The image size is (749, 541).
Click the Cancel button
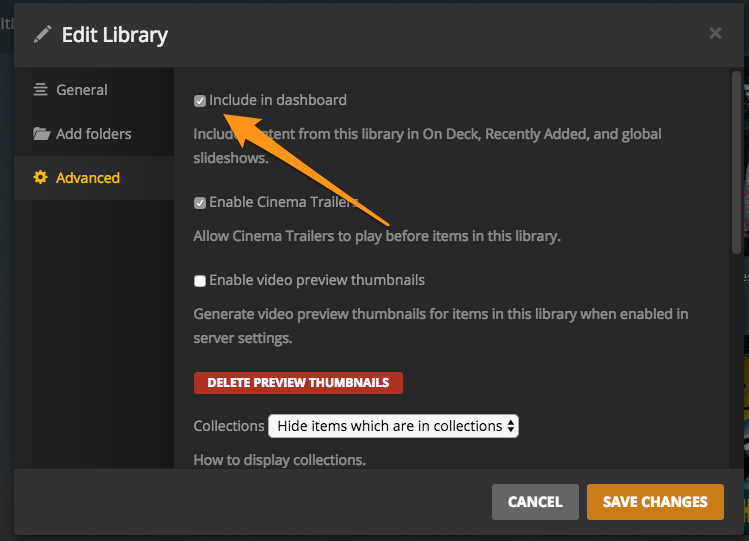(535, 502)
